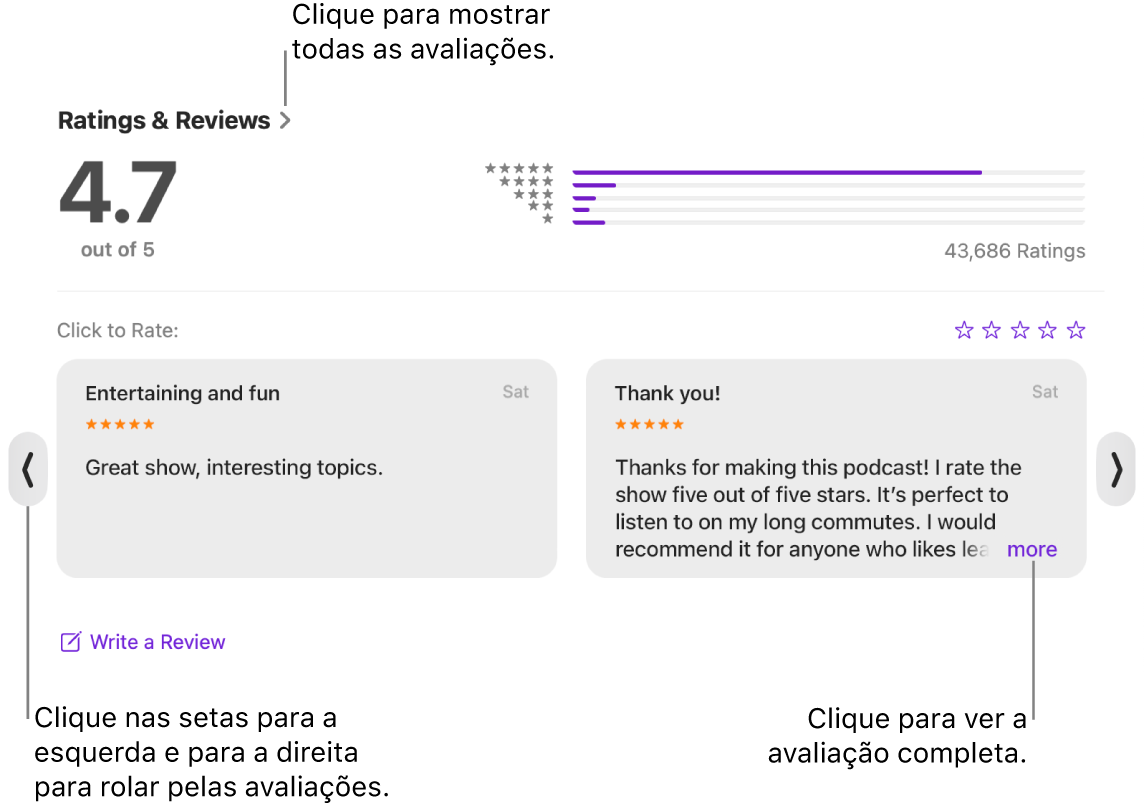Click orange stars on Thank you! review
The height and width of the screenshot is (811, 1144).
tap(649, 424)
